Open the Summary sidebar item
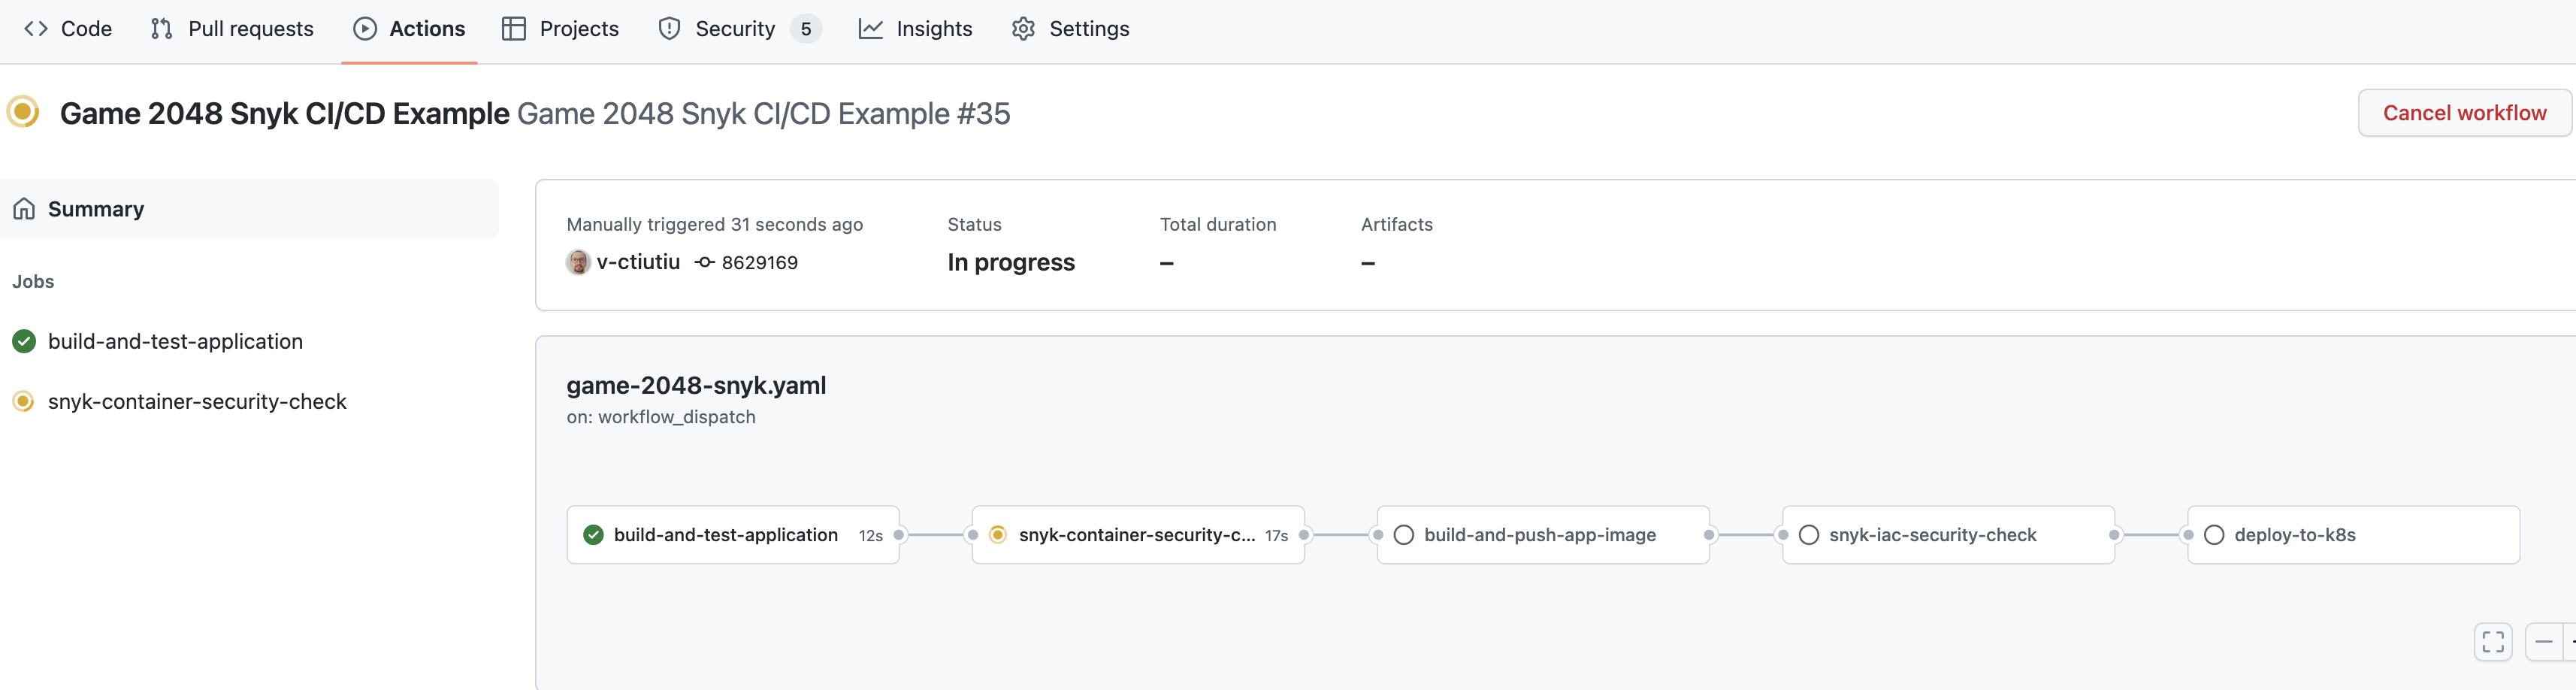 [249, 209]
